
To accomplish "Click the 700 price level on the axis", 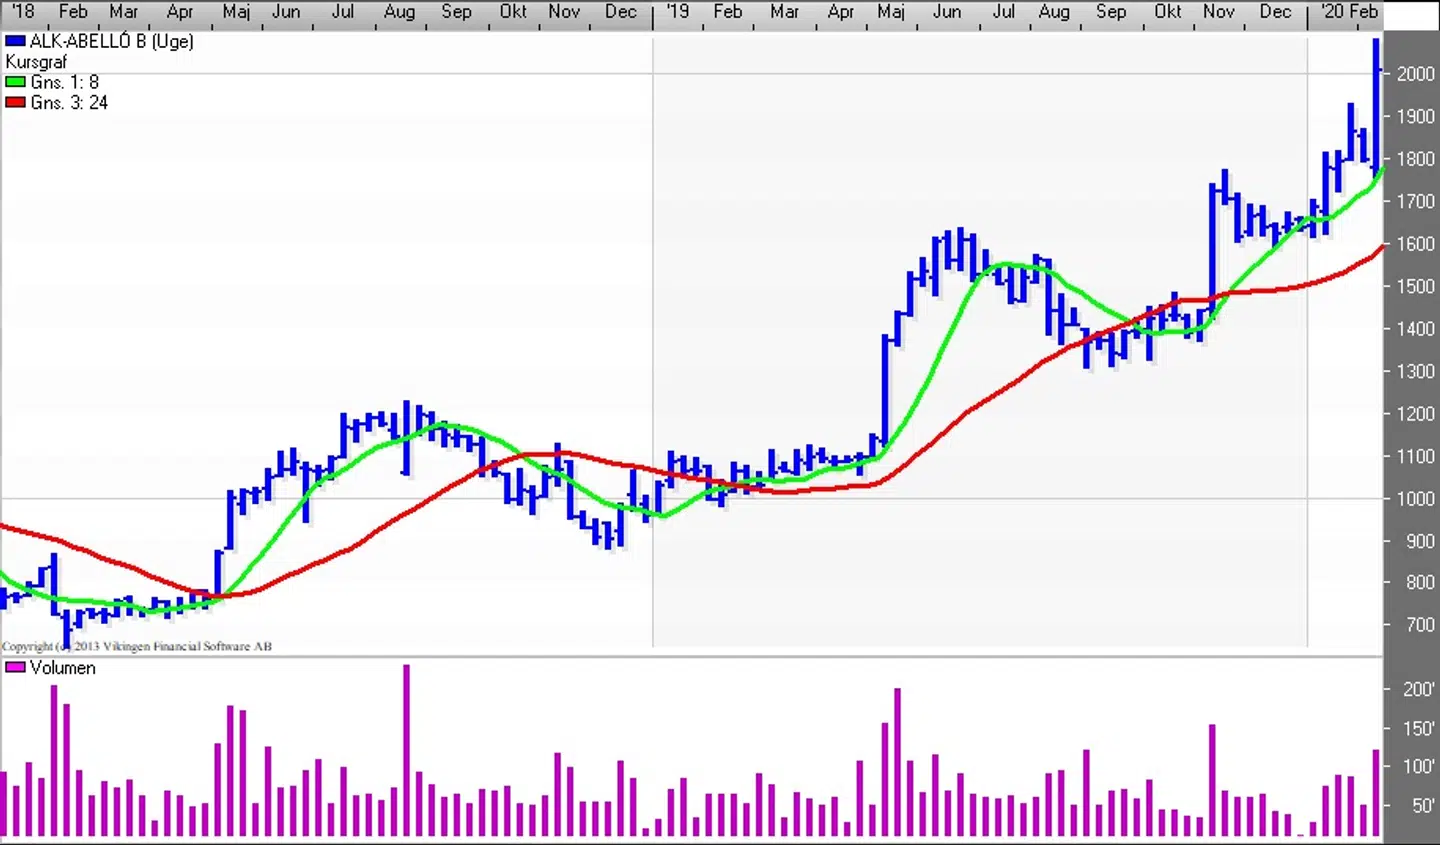I will 1418,625.
